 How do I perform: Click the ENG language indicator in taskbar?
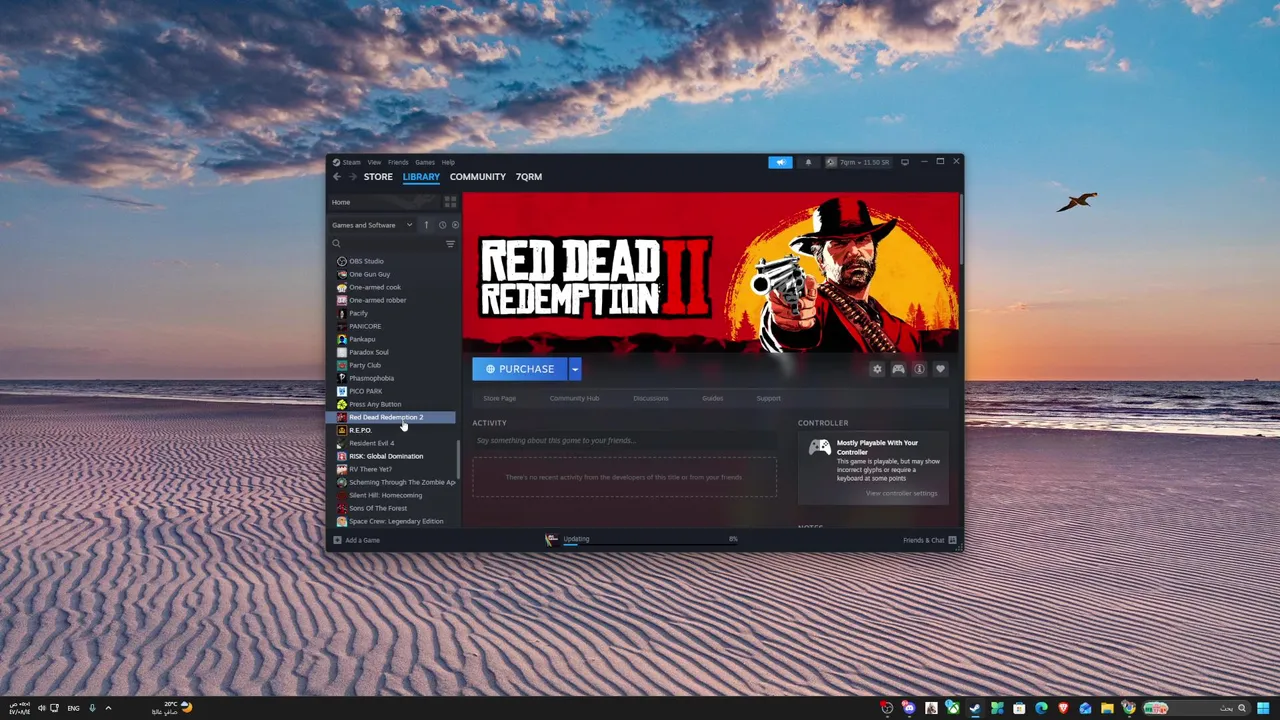(x=73, y=708)
